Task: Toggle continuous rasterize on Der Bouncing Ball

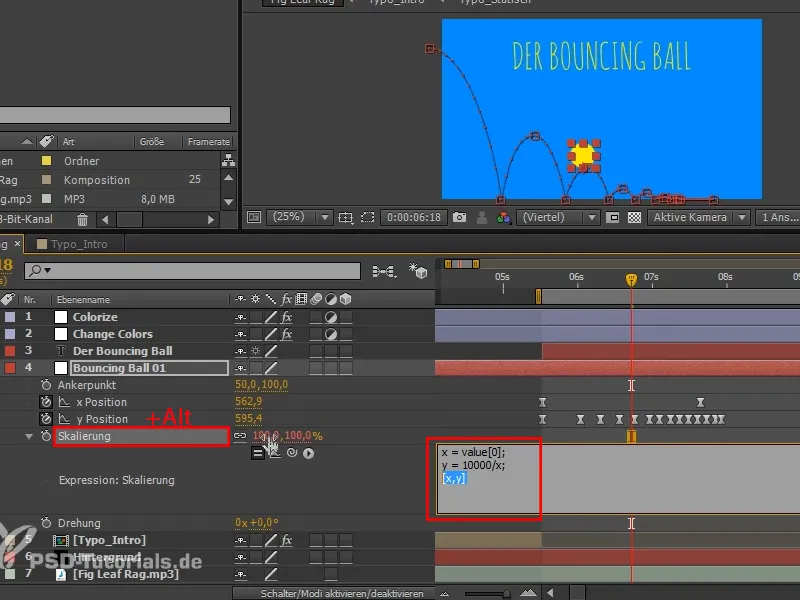Action: 255,351
